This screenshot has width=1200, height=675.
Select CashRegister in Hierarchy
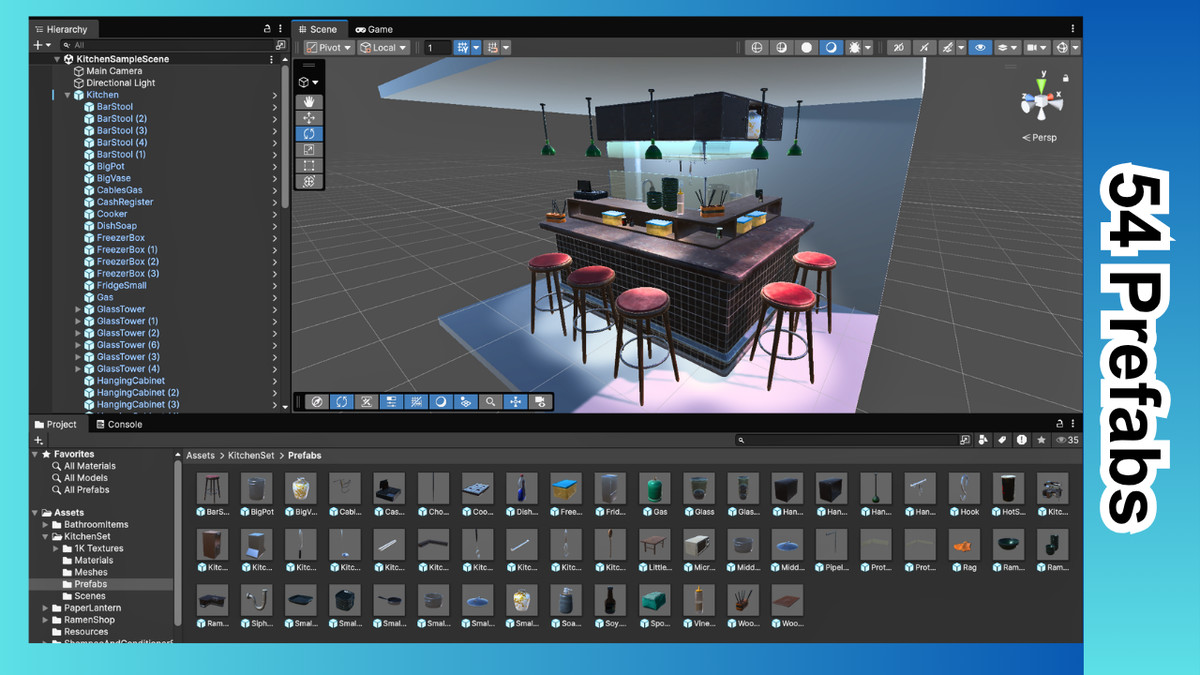[x=125, y=202]
